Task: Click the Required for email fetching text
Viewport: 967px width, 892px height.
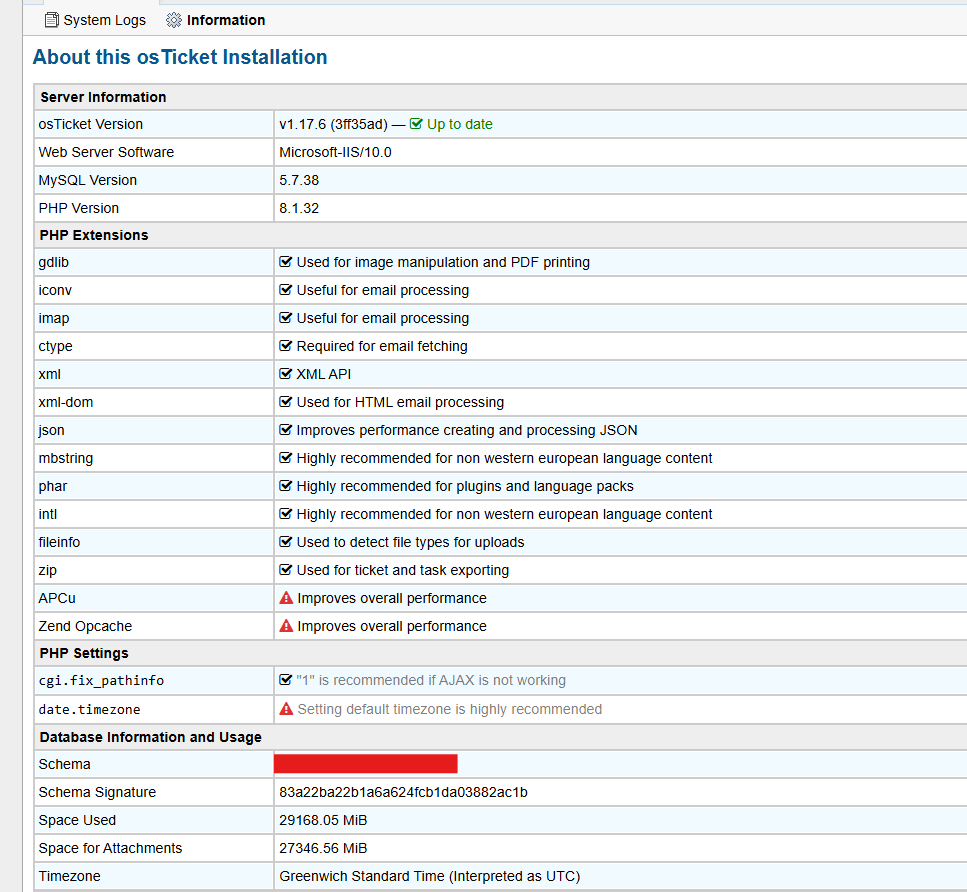Action: 382,346
